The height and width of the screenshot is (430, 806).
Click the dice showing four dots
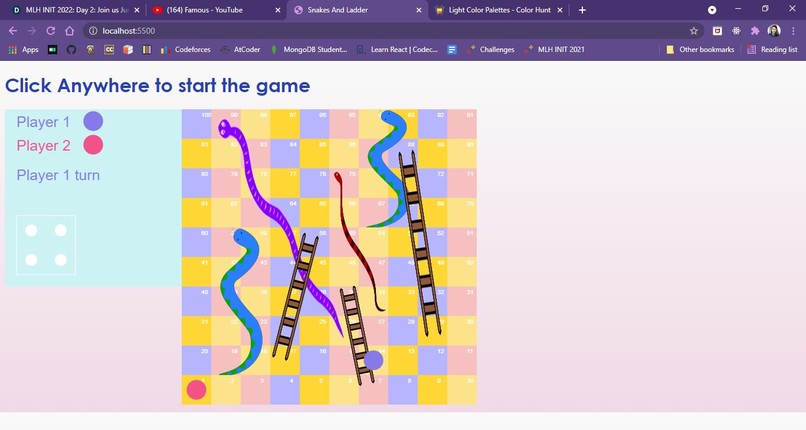click(46, 245)
